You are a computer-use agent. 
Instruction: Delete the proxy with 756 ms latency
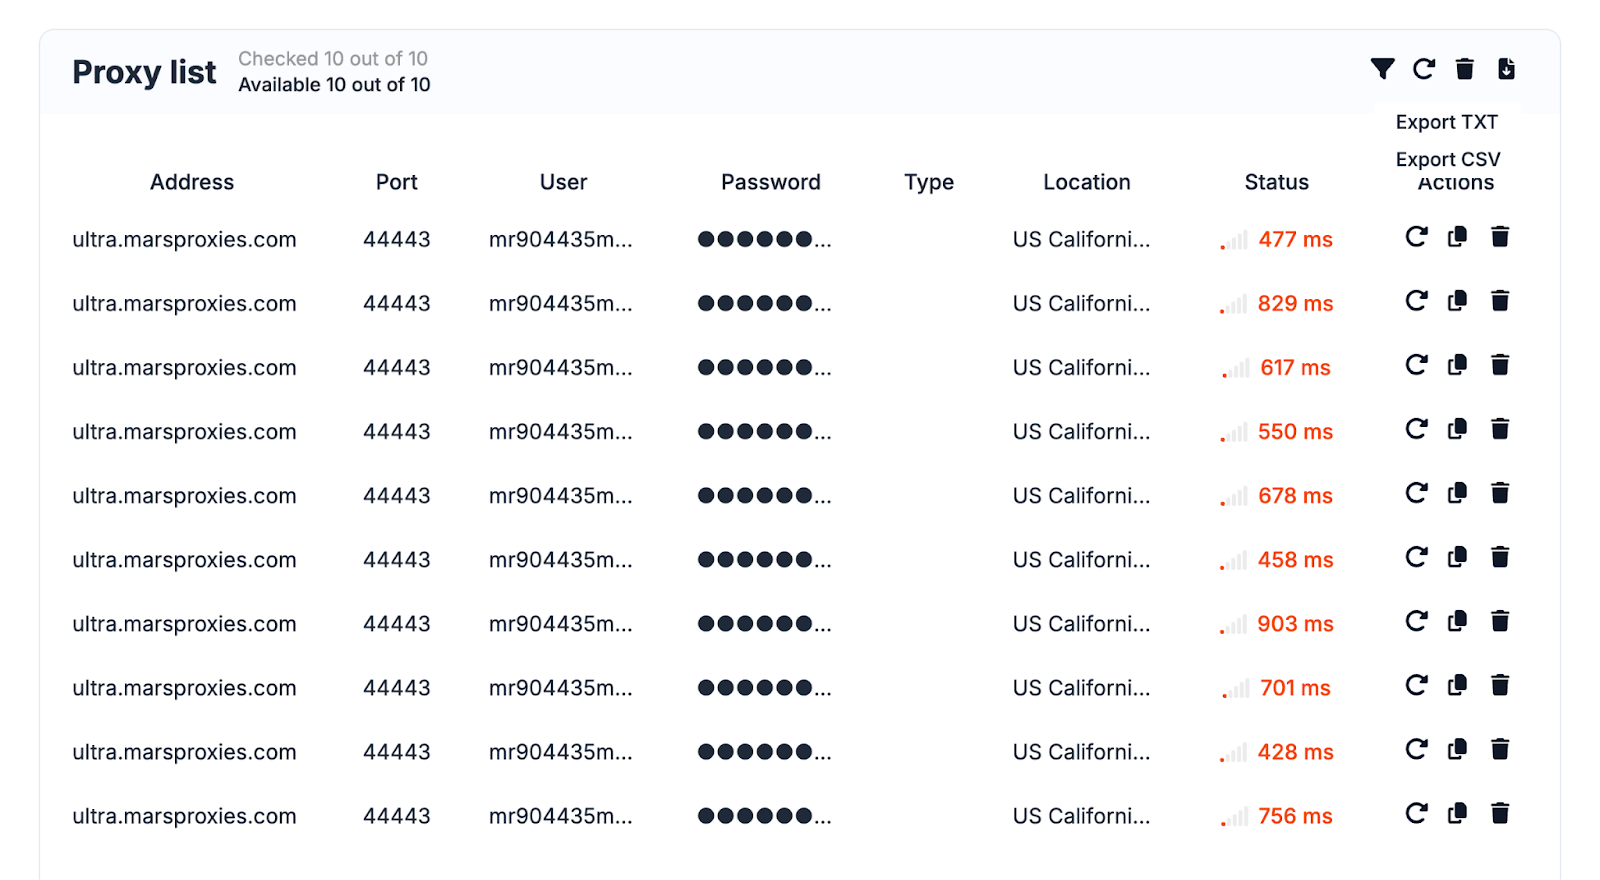pos(1500,813)
